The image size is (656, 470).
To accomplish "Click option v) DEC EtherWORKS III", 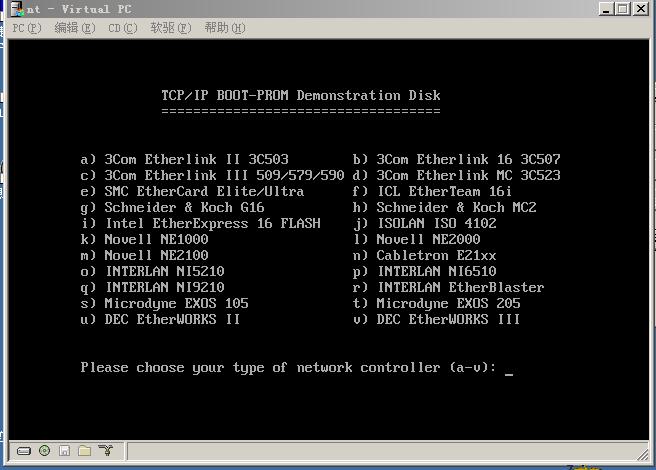I will point(436,319).
